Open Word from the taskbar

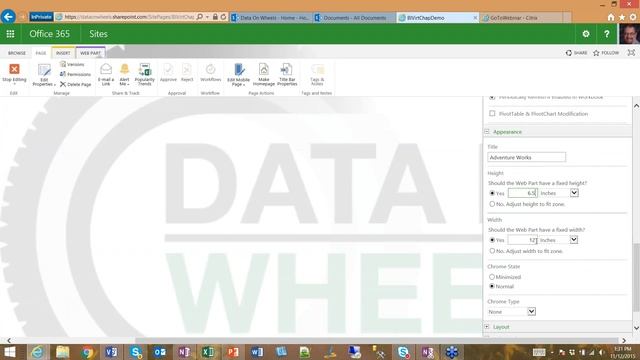click(257, 352)
